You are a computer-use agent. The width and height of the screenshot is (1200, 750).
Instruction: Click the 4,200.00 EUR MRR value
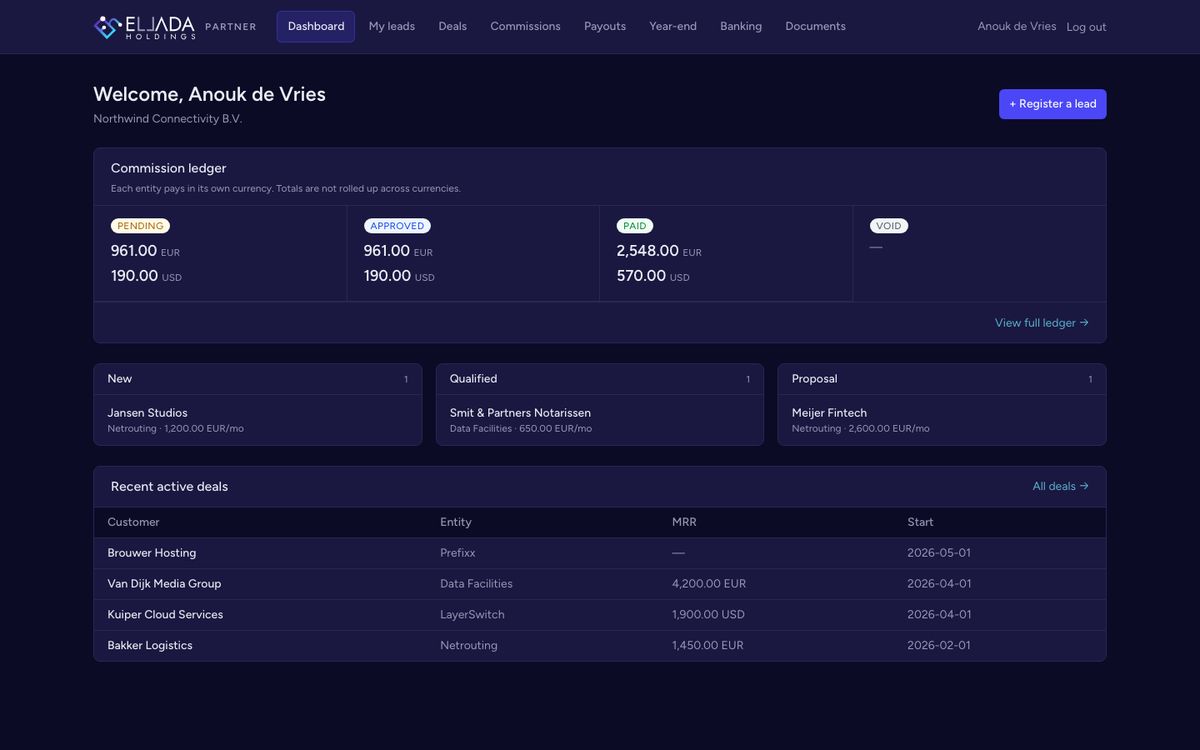coord(709,584)
